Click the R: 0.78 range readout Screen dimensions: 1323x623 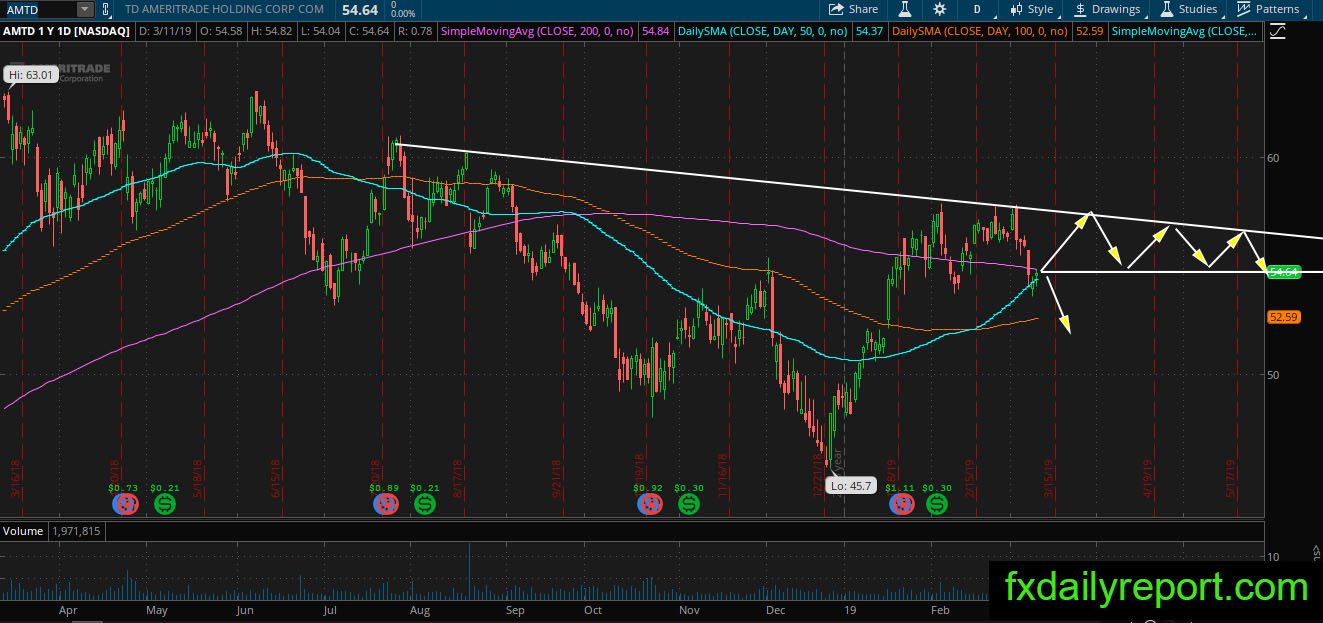[415, 32]
